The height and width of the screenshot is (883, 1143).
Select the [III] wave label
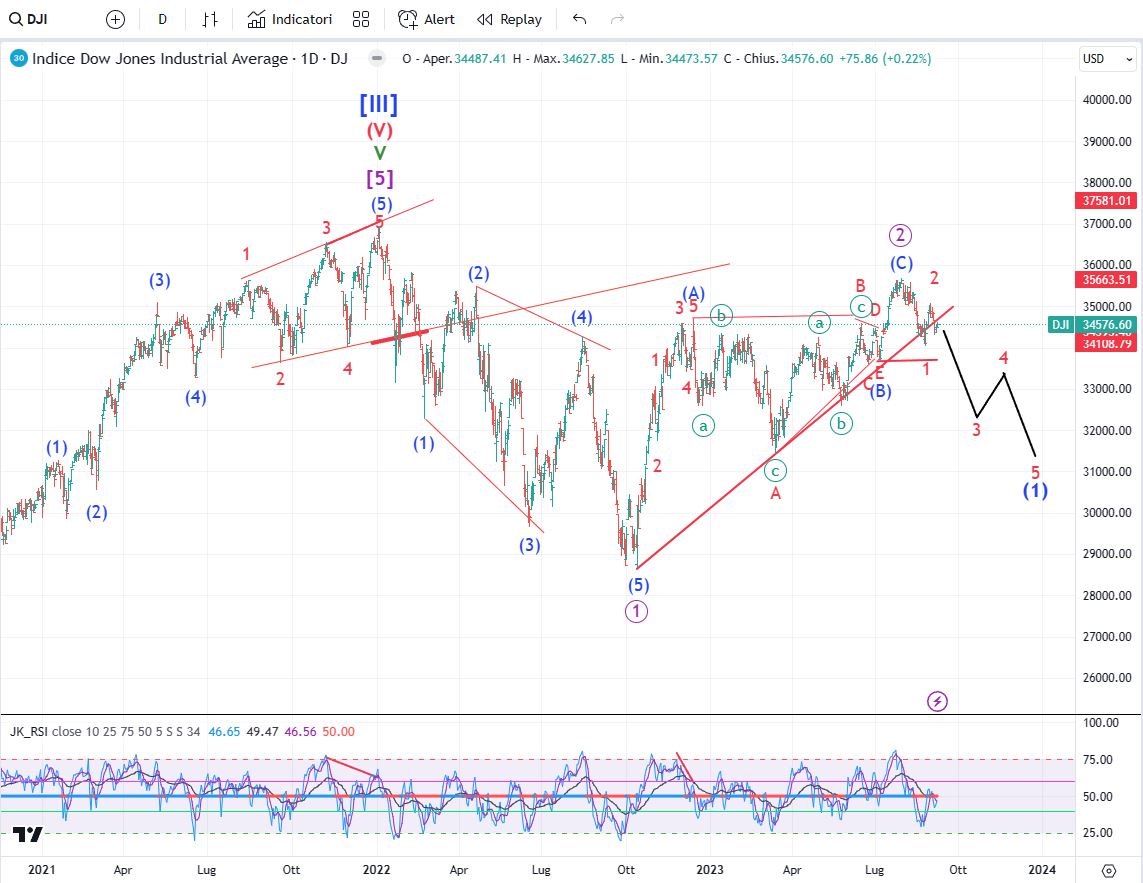pyautogui.click(x=379, y=104)
